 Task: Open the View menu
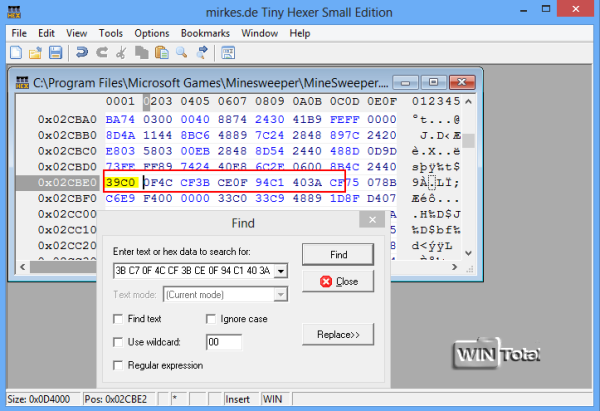pos(77,33)
